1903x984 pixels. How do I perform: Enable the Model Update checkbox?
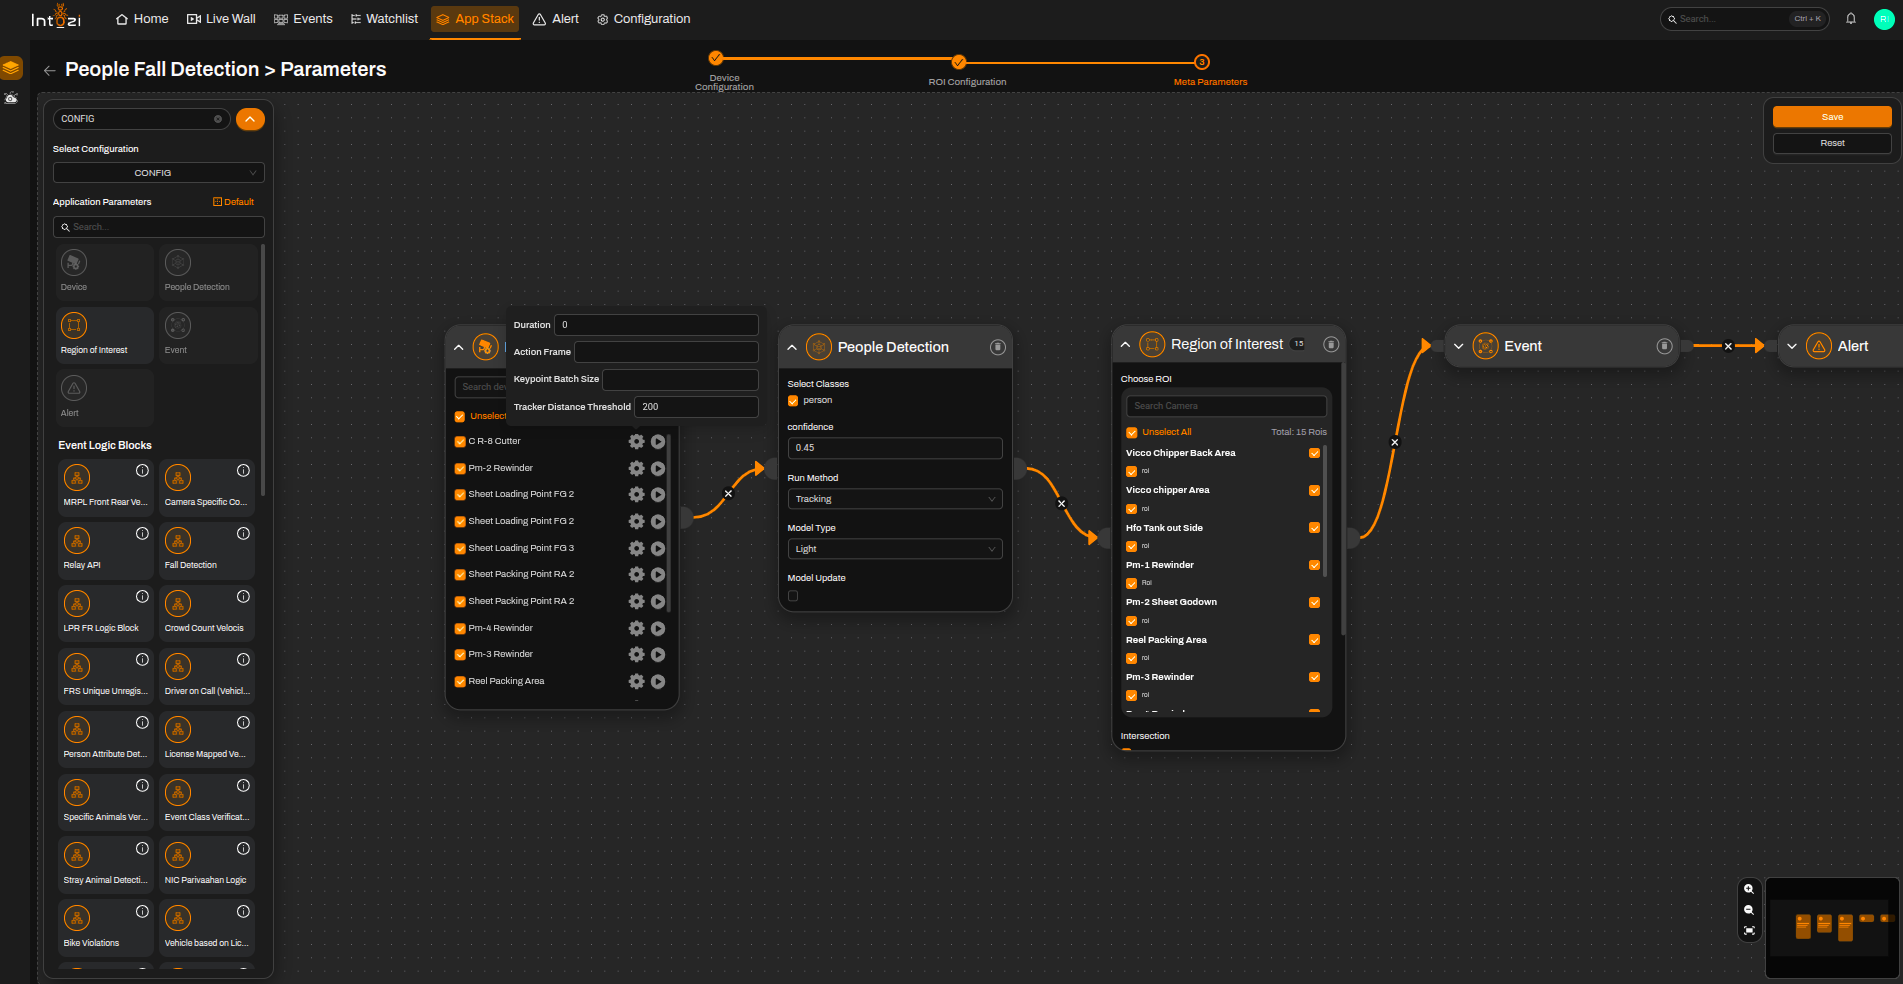click(793, 596)
